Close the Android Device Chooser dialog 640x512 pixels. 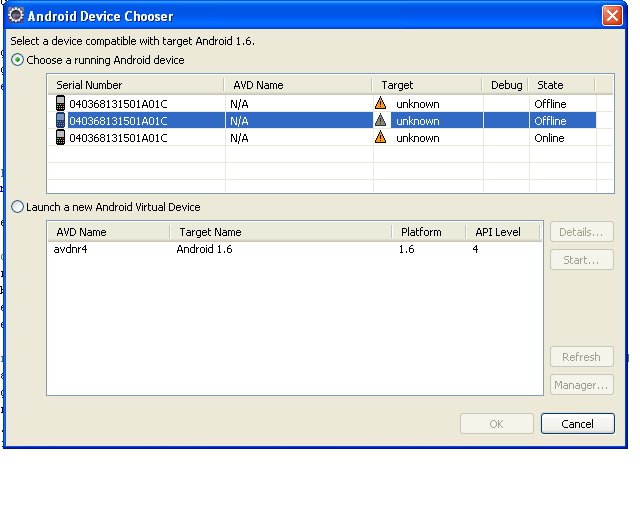tap(612, 16)
